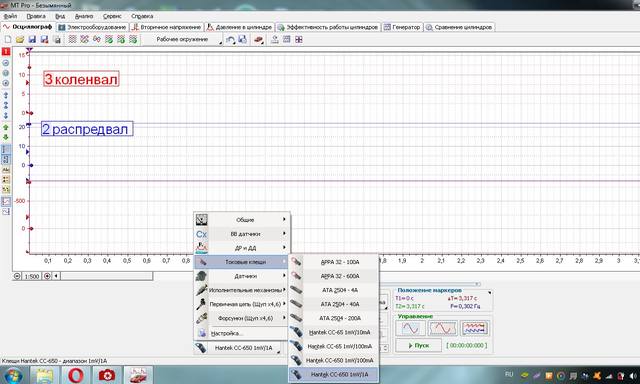
Task: Choose Hantek CC-650 1mV/100mA clamp
Action: click(x=334, y=361)
